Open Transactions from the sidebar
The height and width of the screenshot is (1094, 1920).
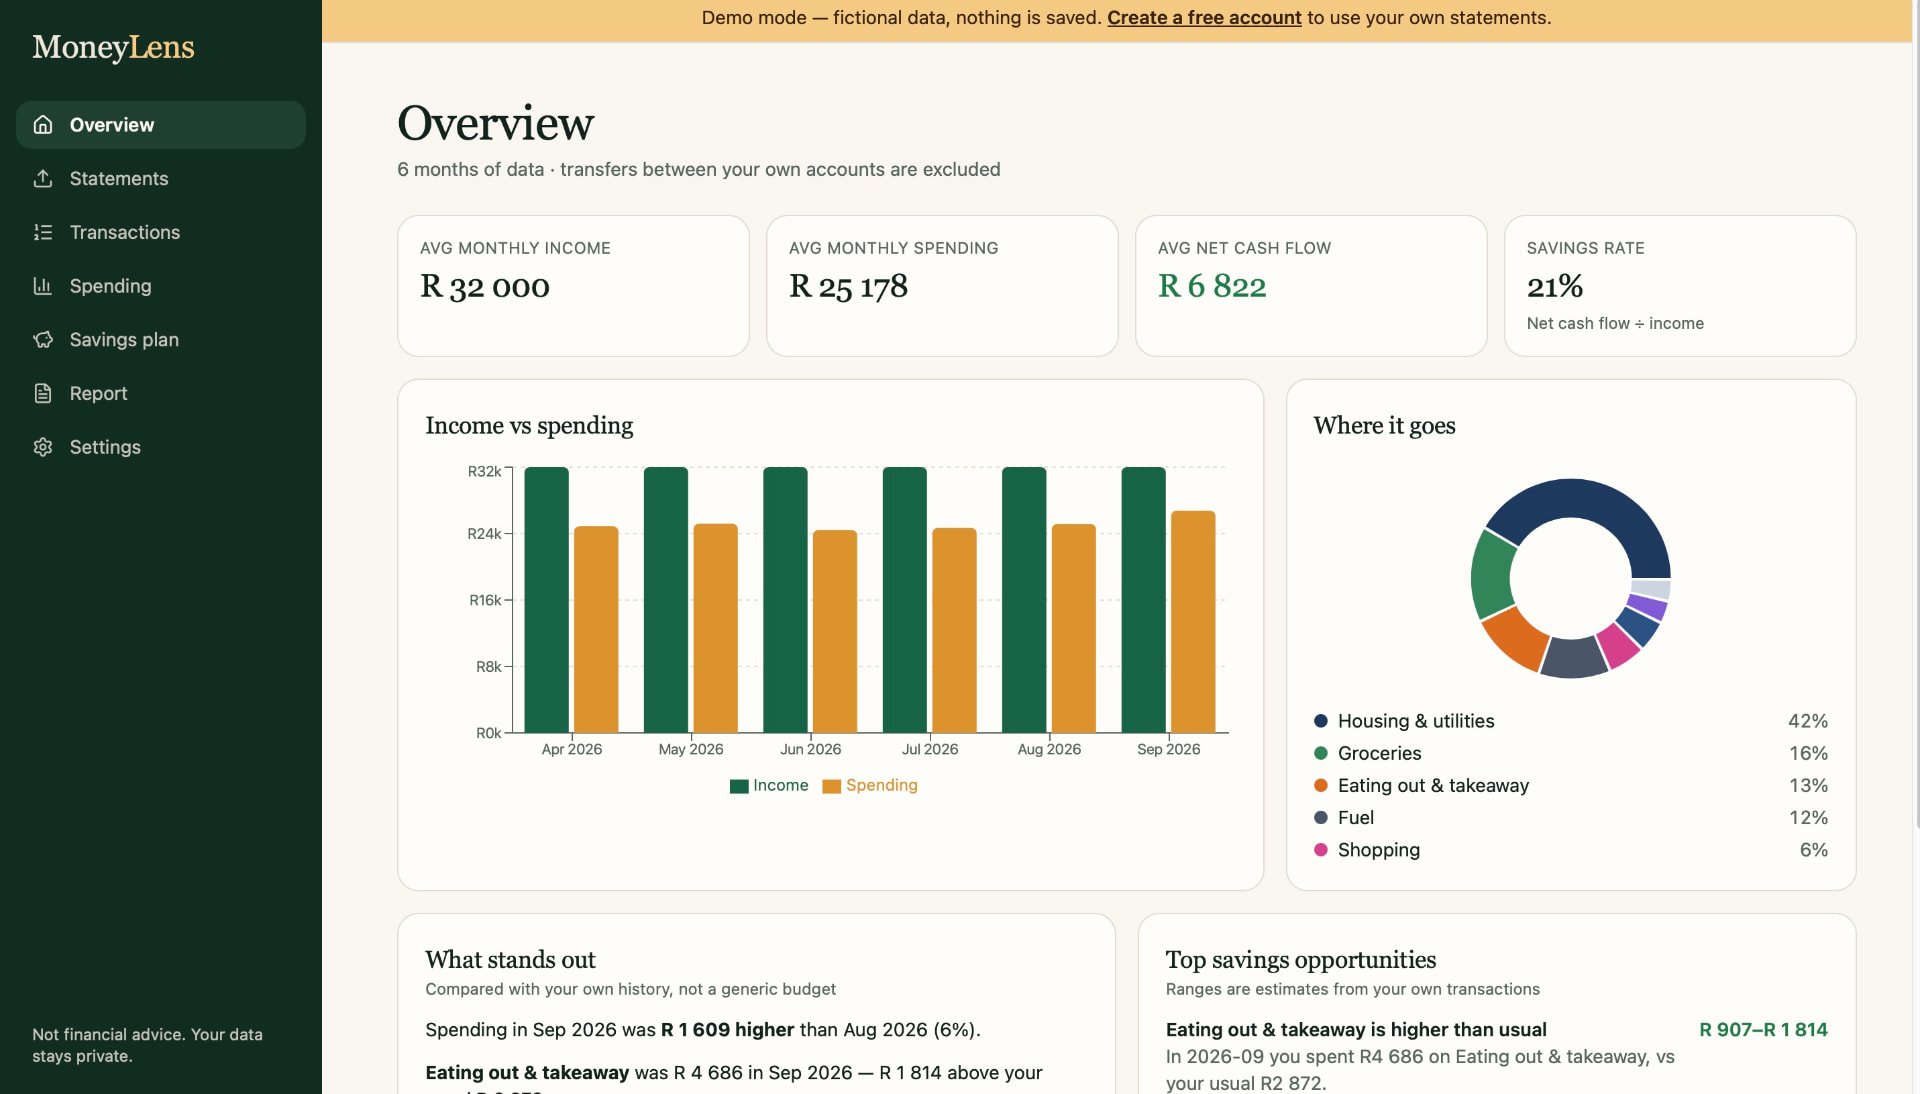point(161,232)
